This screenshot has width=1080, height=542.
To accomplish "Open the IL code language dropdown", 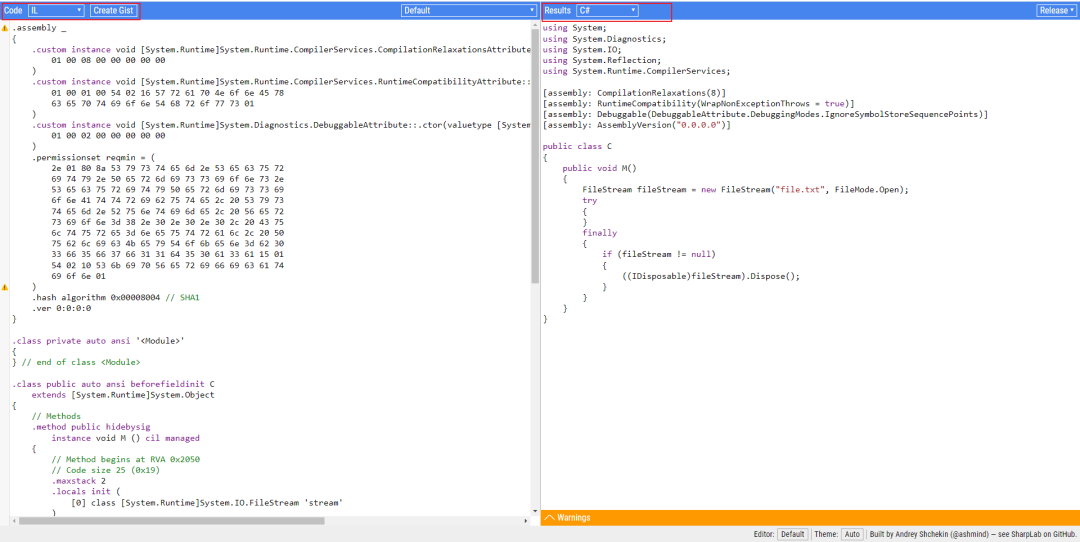I will point(56,10).
